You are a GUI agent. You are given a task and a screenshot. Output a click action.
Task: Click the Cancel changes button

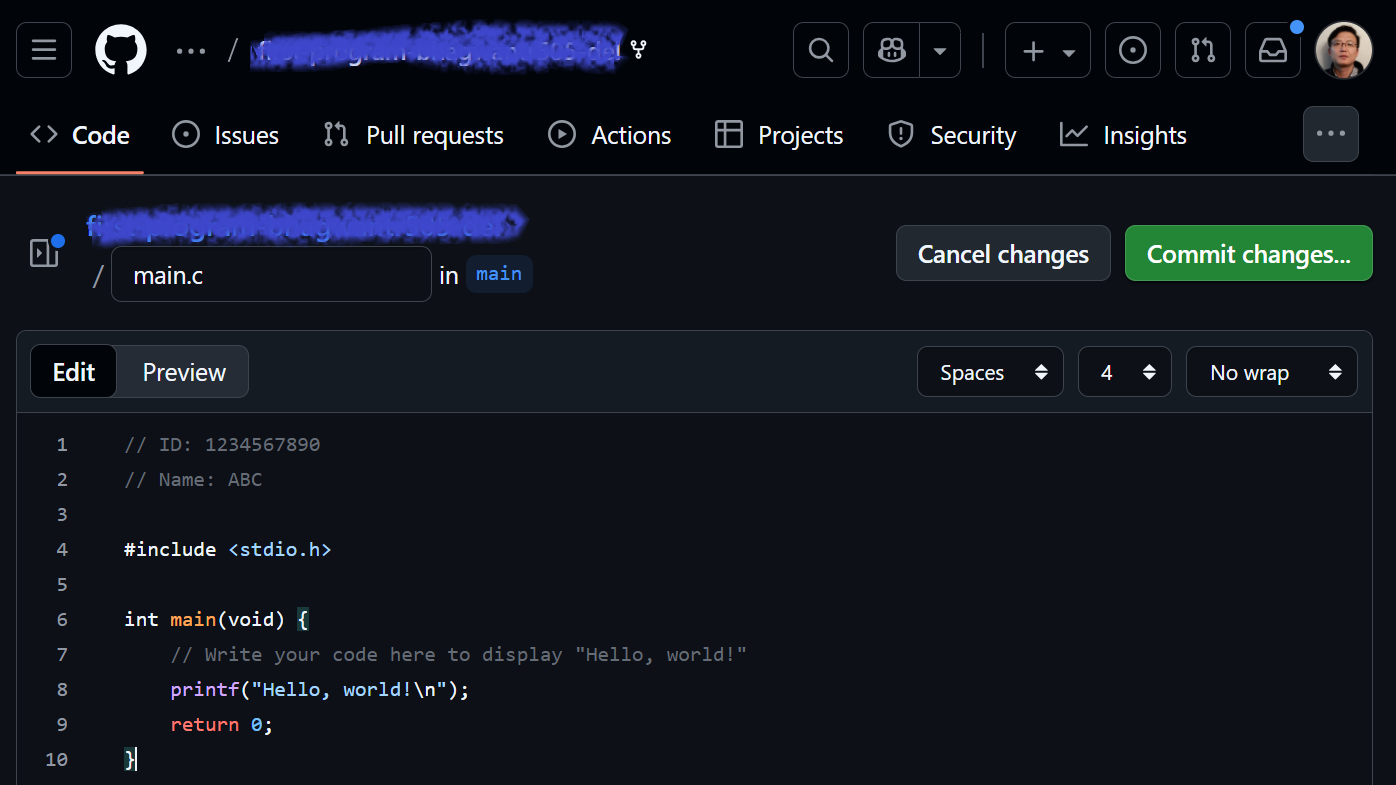1003,254
